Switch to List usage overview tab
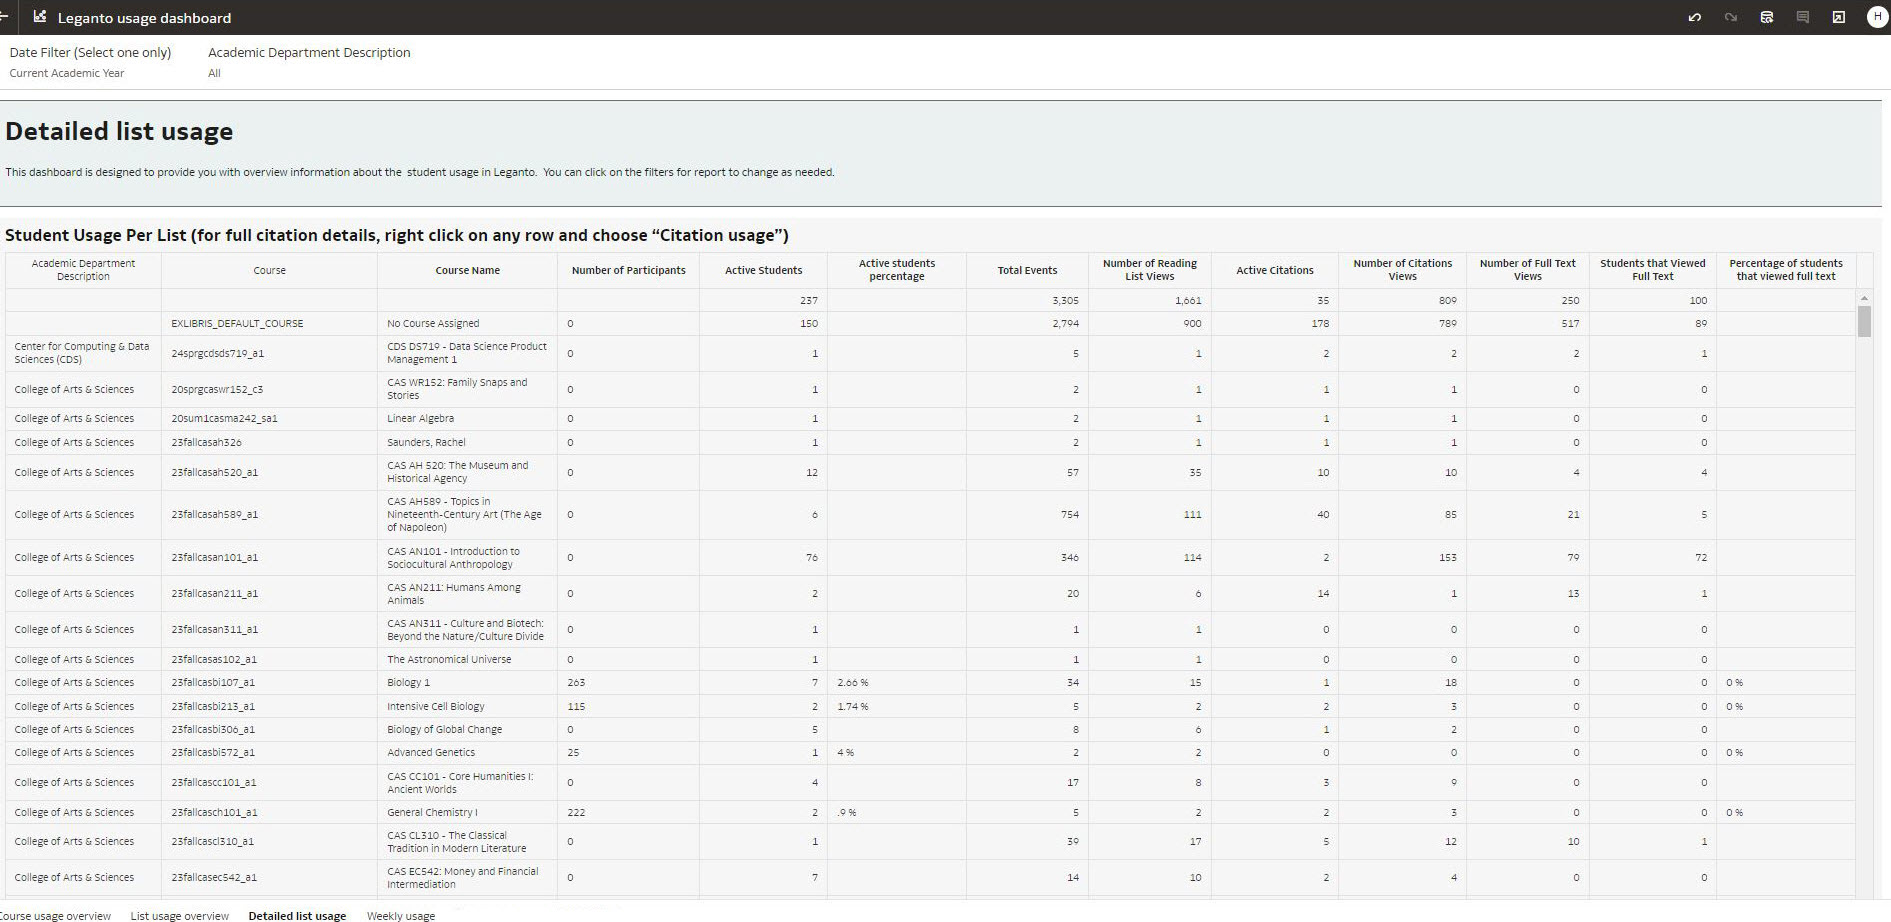The height and width of the screenshot is (922, 1891). [180, 915]
